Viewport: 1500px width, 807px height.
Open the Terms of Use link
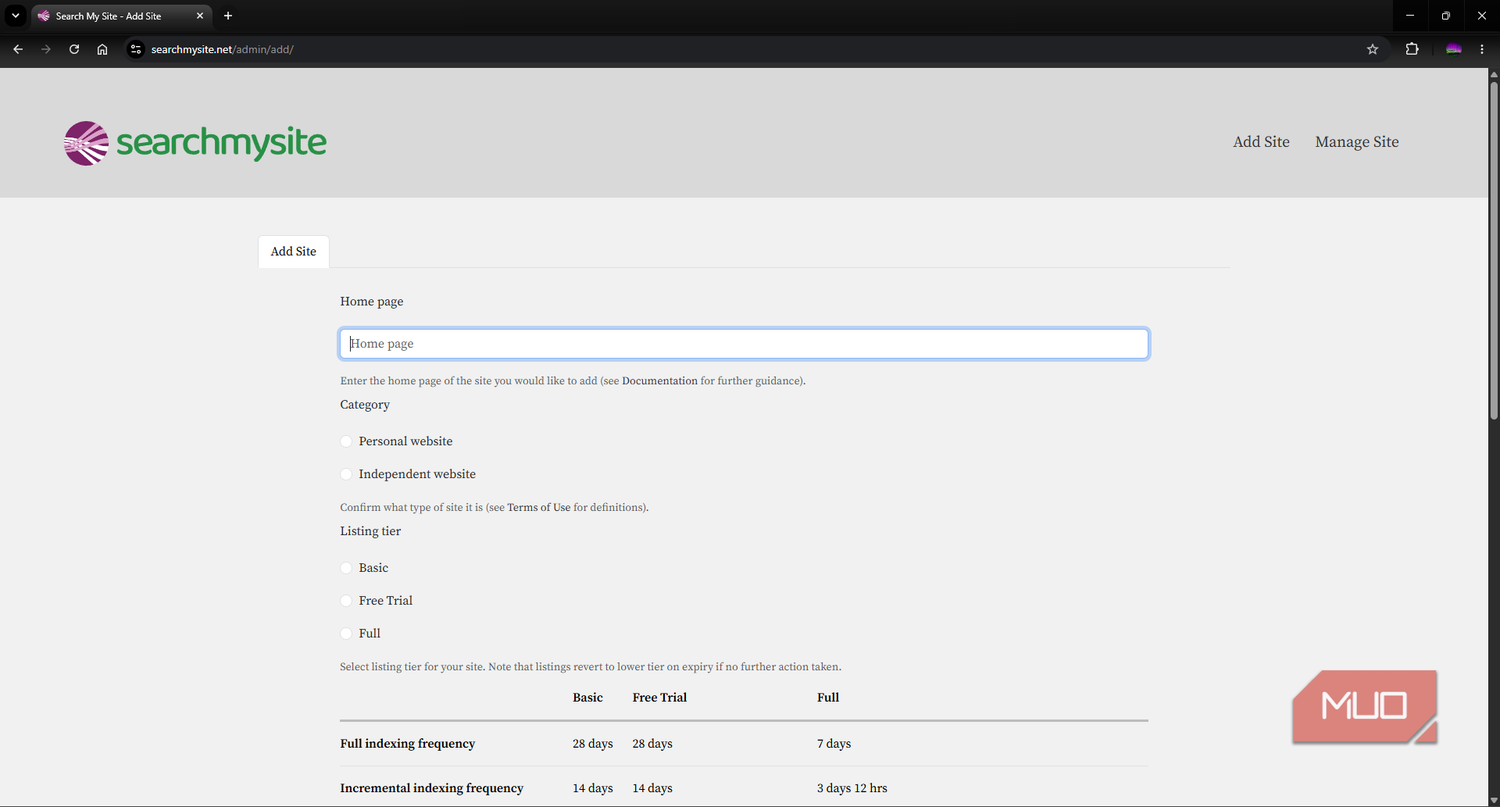point(539,508)
